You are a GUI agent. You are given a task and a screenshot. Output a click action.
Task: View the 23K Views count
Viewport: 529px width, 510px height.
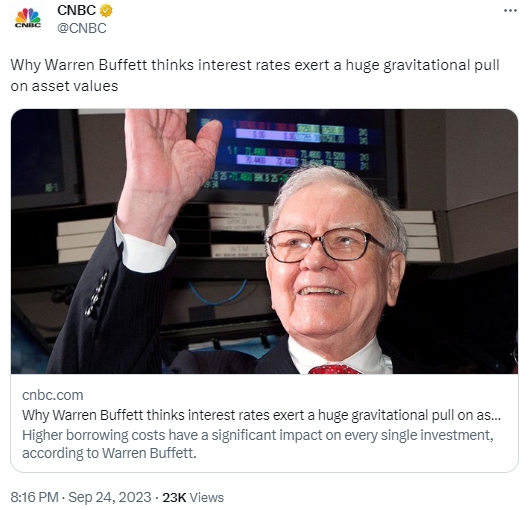193,498
